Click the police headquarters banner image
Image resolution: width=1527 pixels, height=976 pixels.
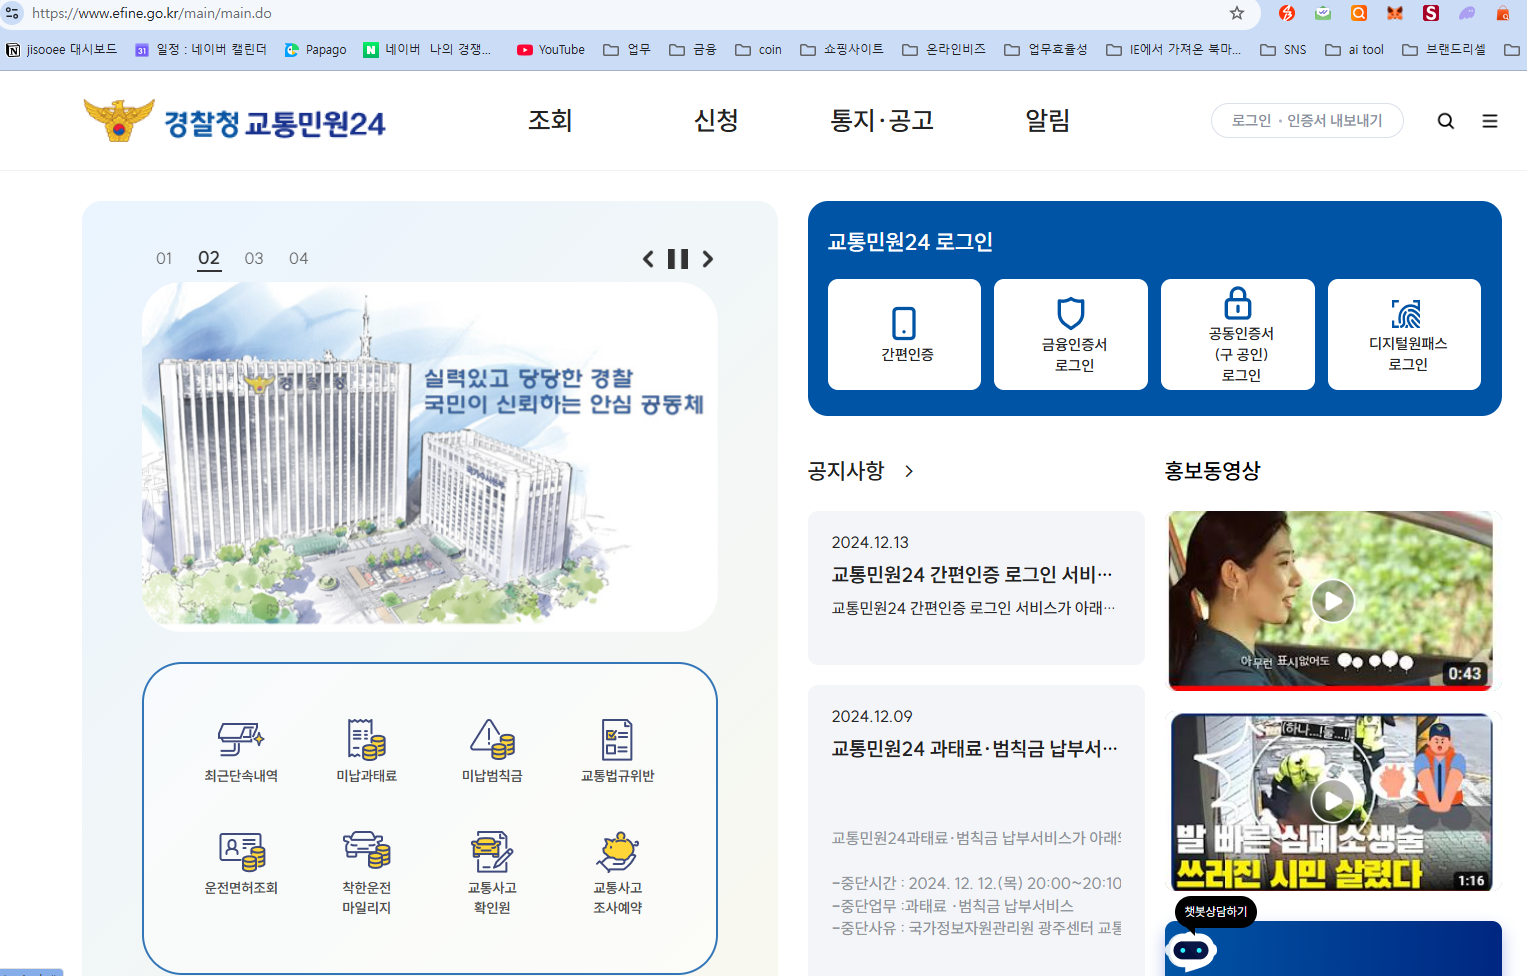430,456
